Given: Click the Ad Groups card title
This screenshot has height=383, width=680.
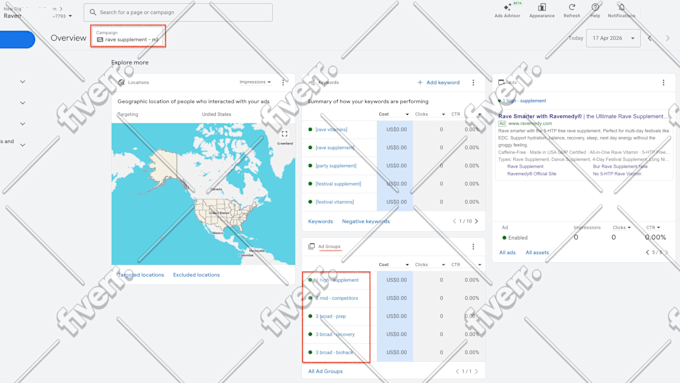Looking at the screenshot, I should (x=329, y=246).
